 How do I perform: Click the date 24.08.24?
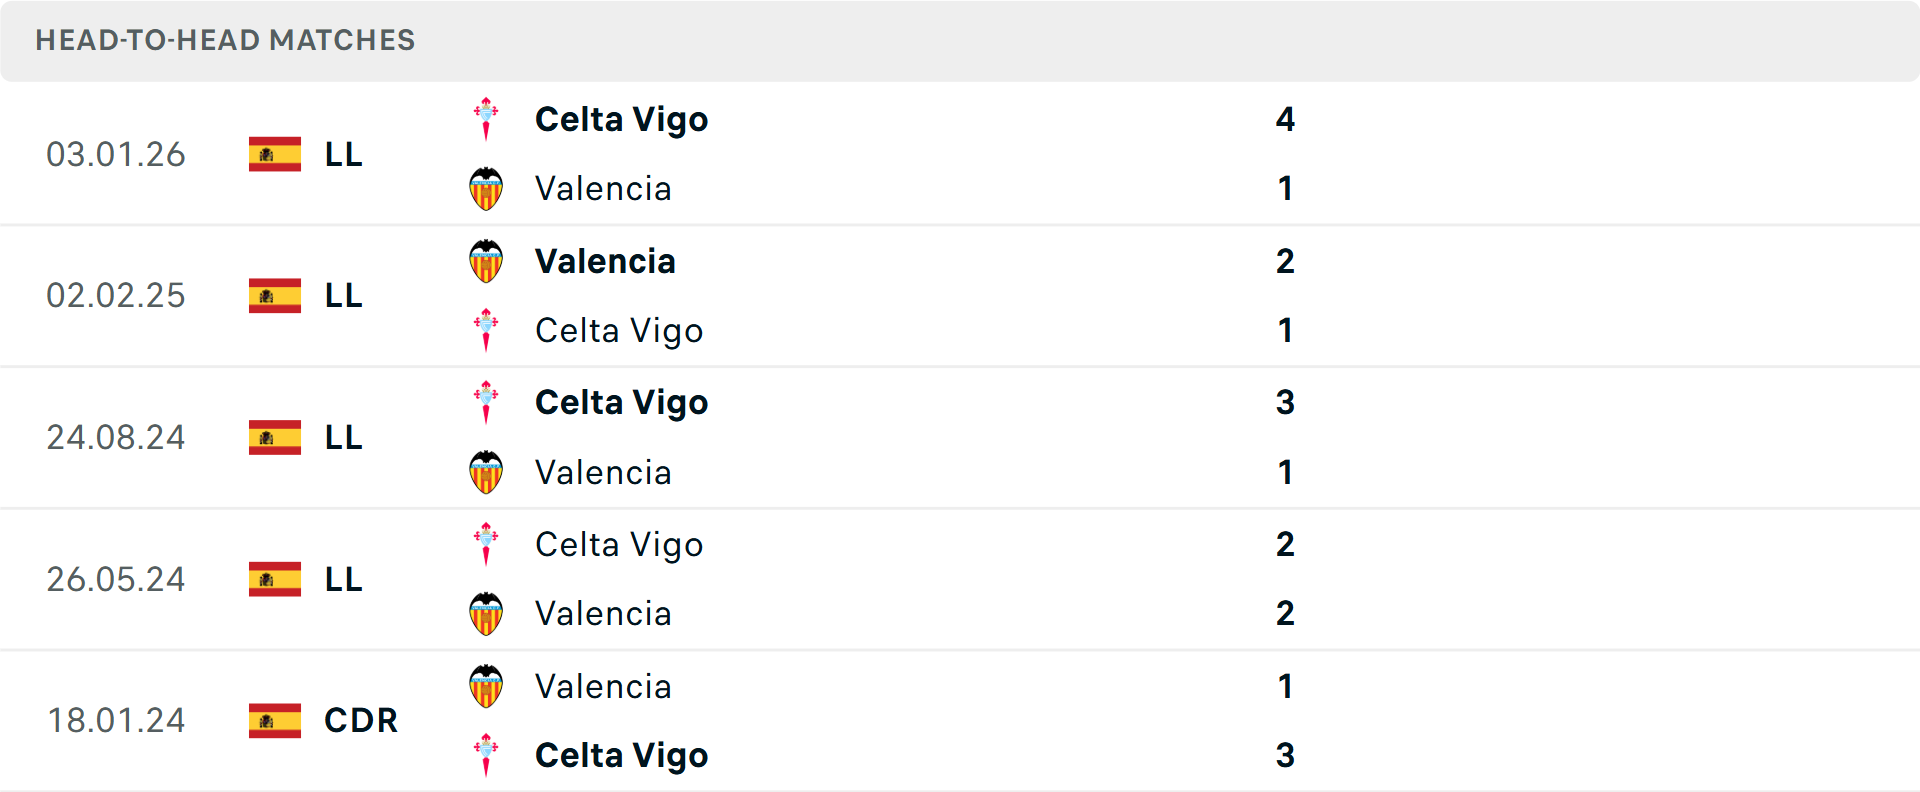(116, 437)
